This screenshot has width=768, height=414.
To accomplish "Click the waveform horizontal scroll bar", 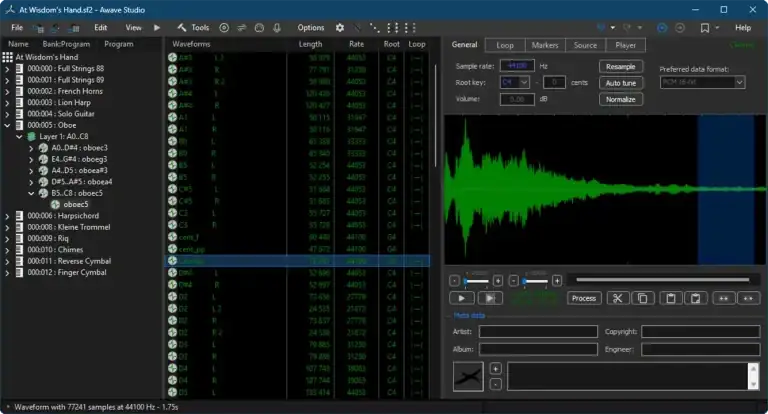I will (x=663, y=280).
